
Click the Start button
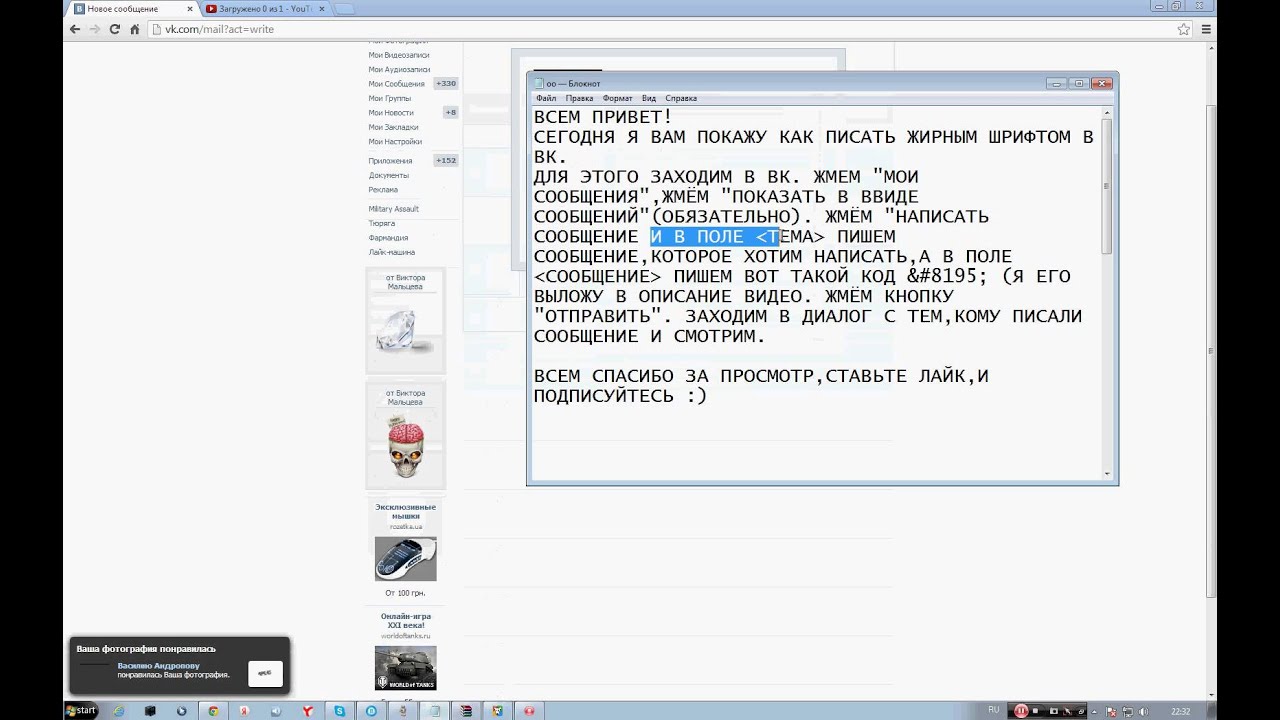click(x=81, y=711)
